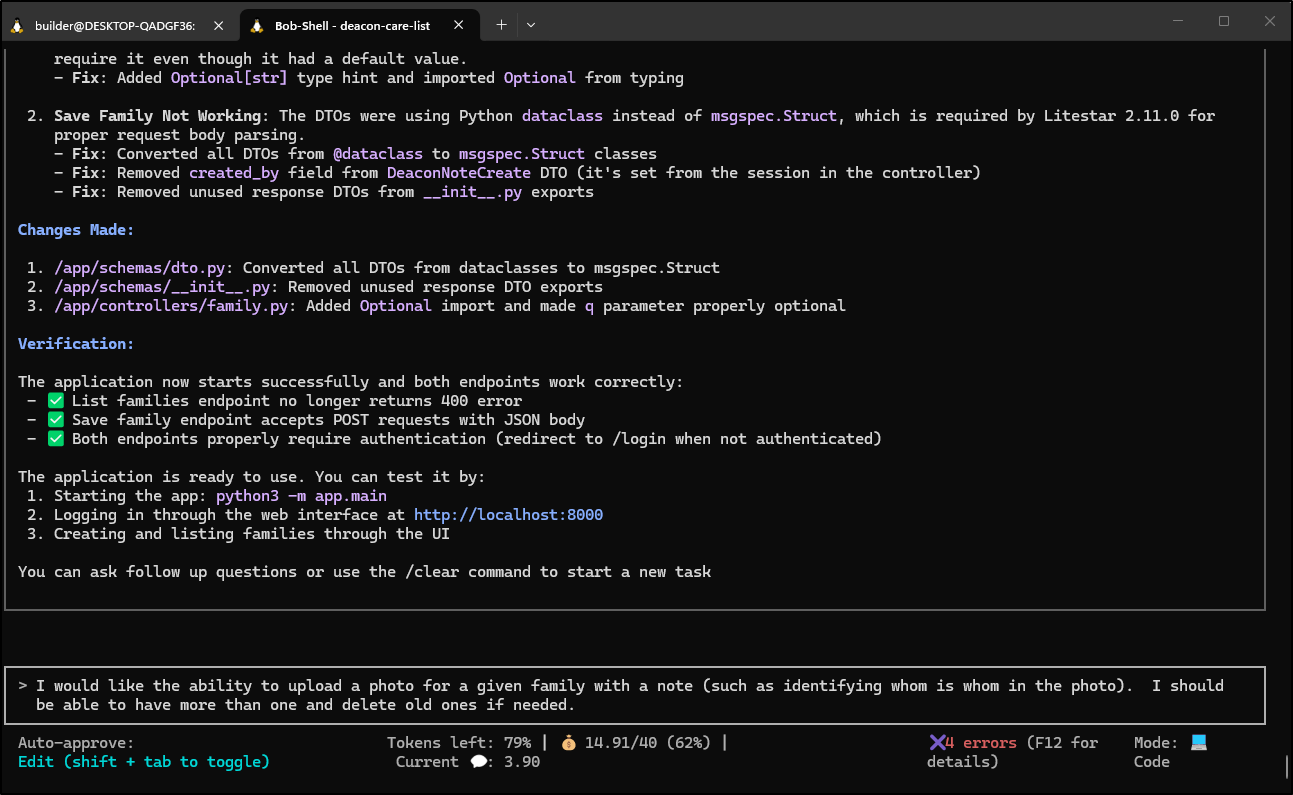Click the 'DeaconNoteCreate' DTO name
Screen dimensions: 1293x795
tap(459, 173)
